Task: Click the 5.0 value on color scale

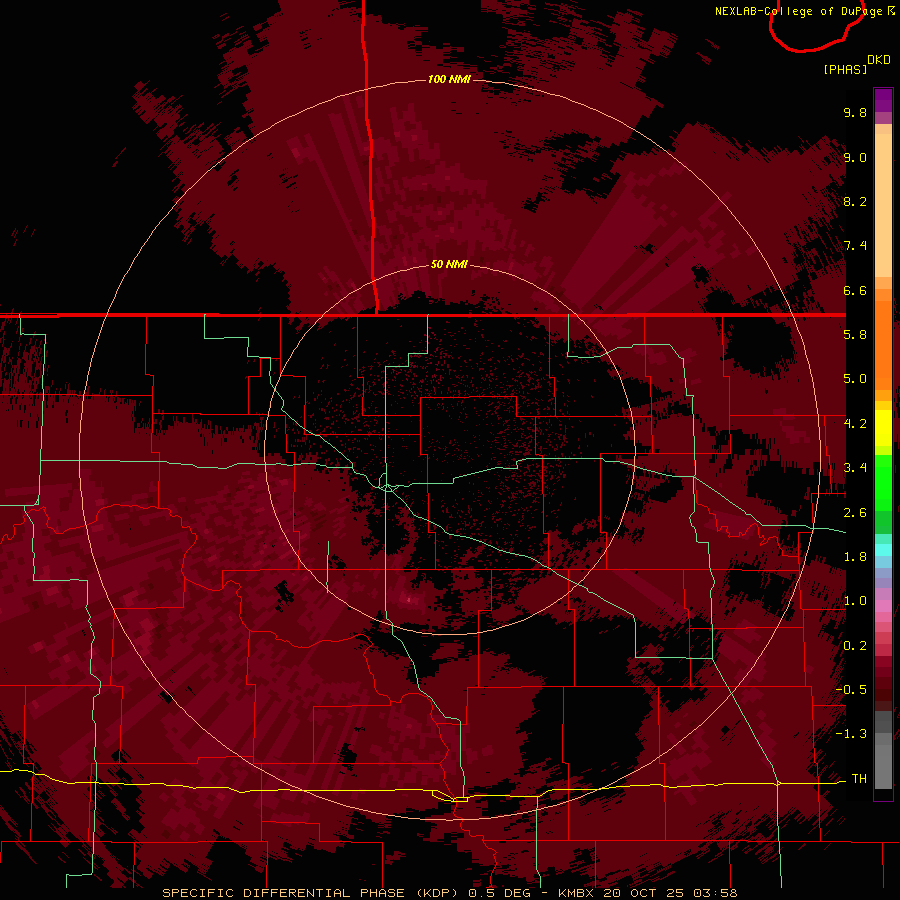Action: point(855,379)
